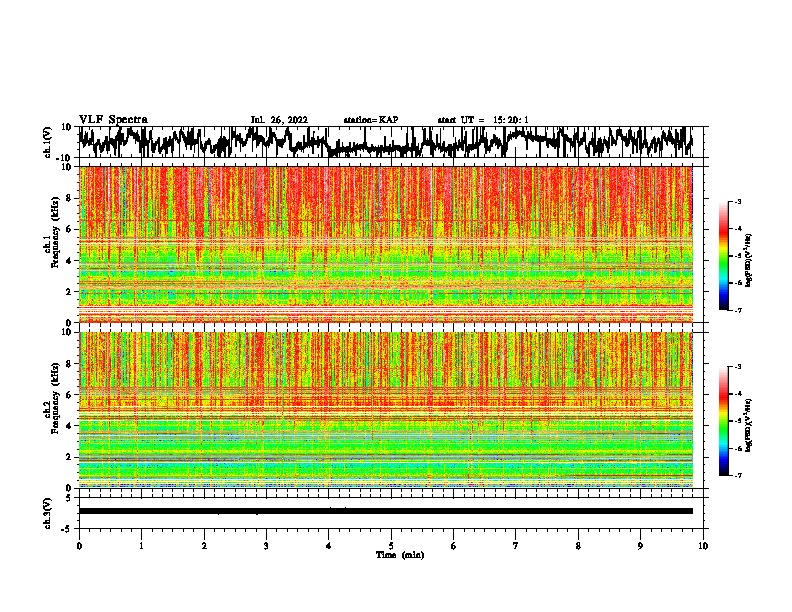Click time axis tick label 6

coord(453,546)
